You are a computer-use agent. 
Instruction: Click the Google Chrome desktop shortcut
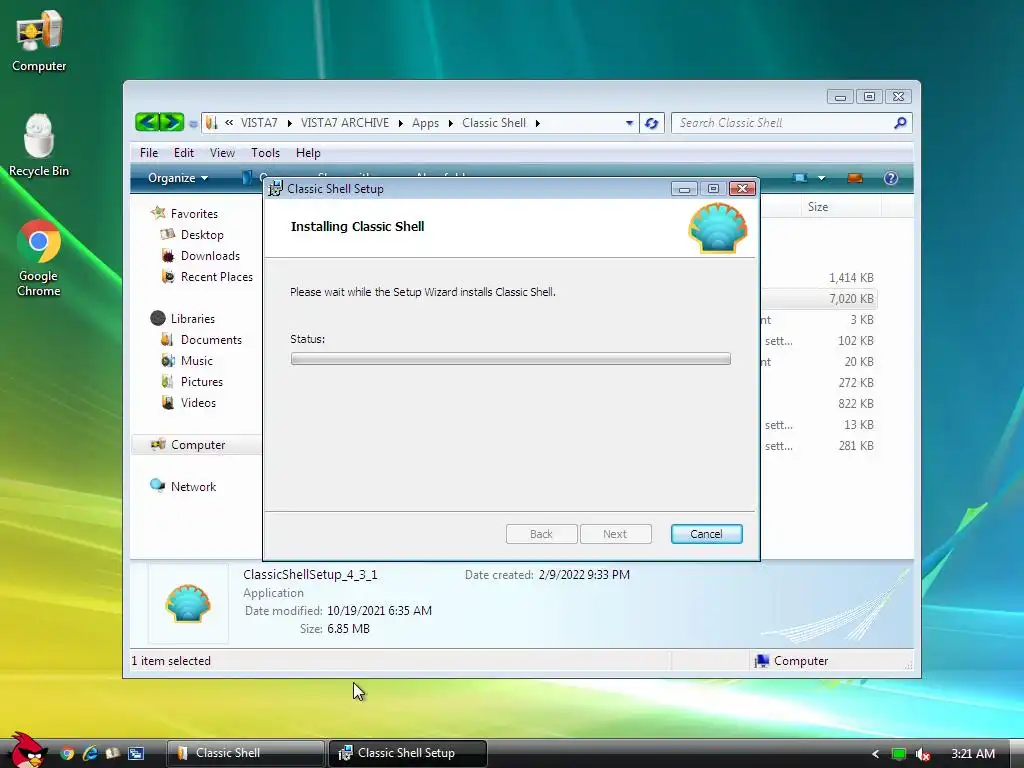[x=39, y=258]
